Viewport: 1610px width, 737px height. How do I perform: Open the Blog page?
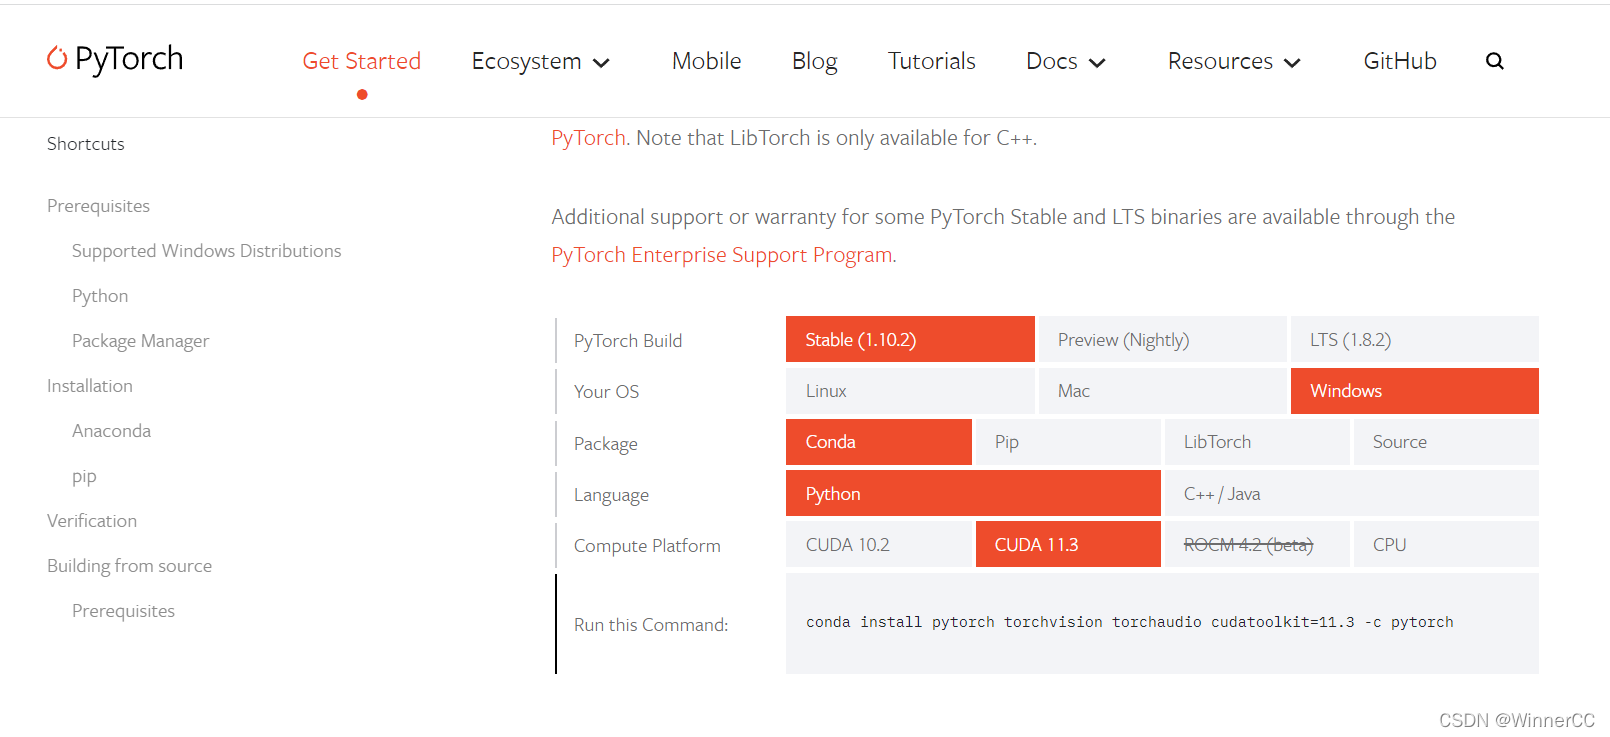(815, 61)
